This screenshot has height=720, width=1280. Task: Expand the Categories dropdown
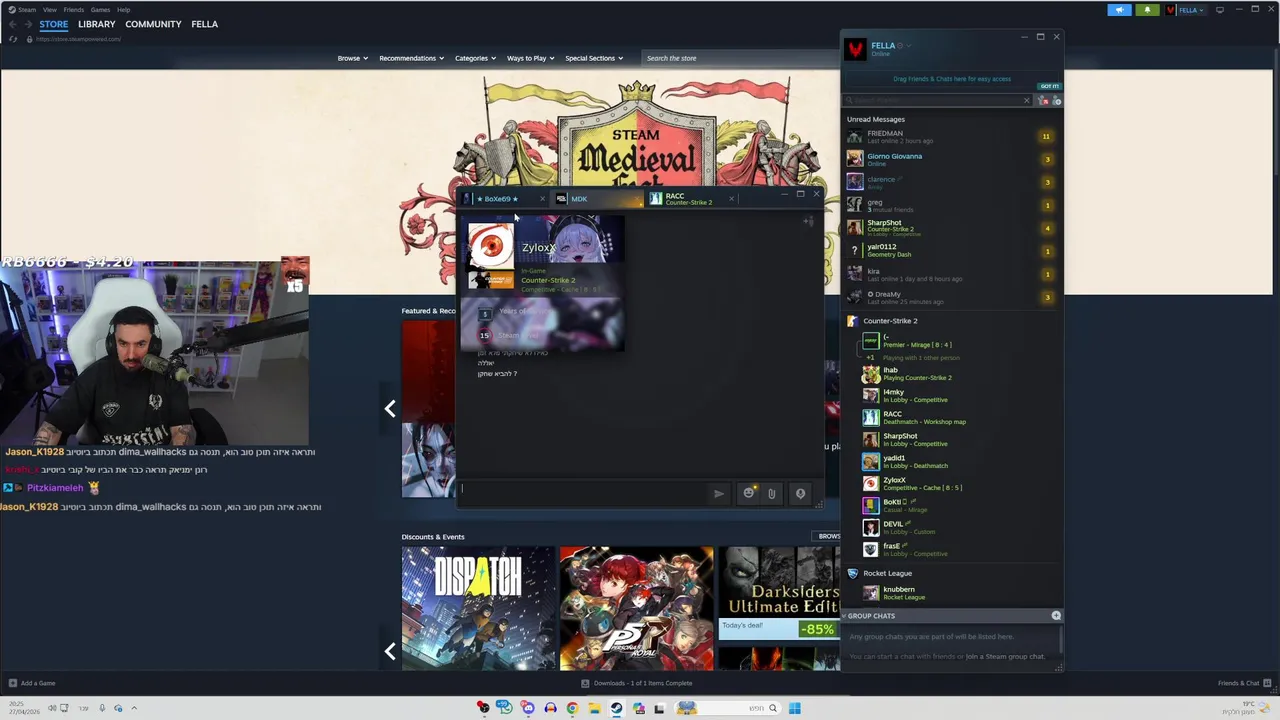(475, 58)
